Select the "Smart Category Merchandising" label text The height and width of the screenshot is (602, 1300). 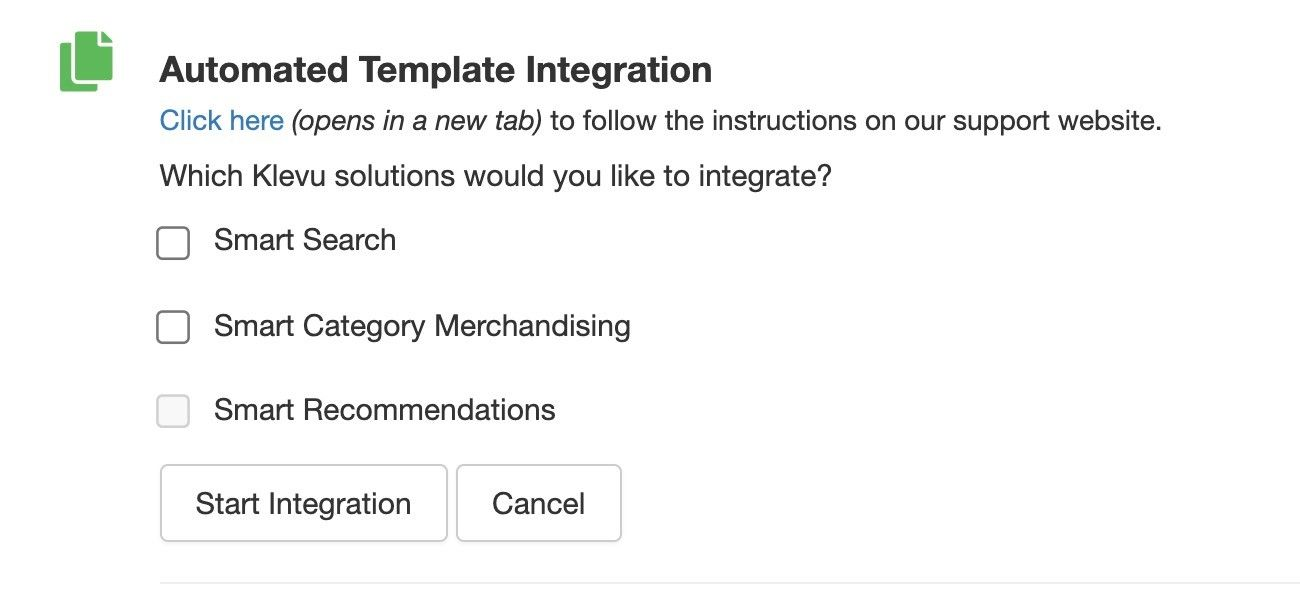(422, 326)
